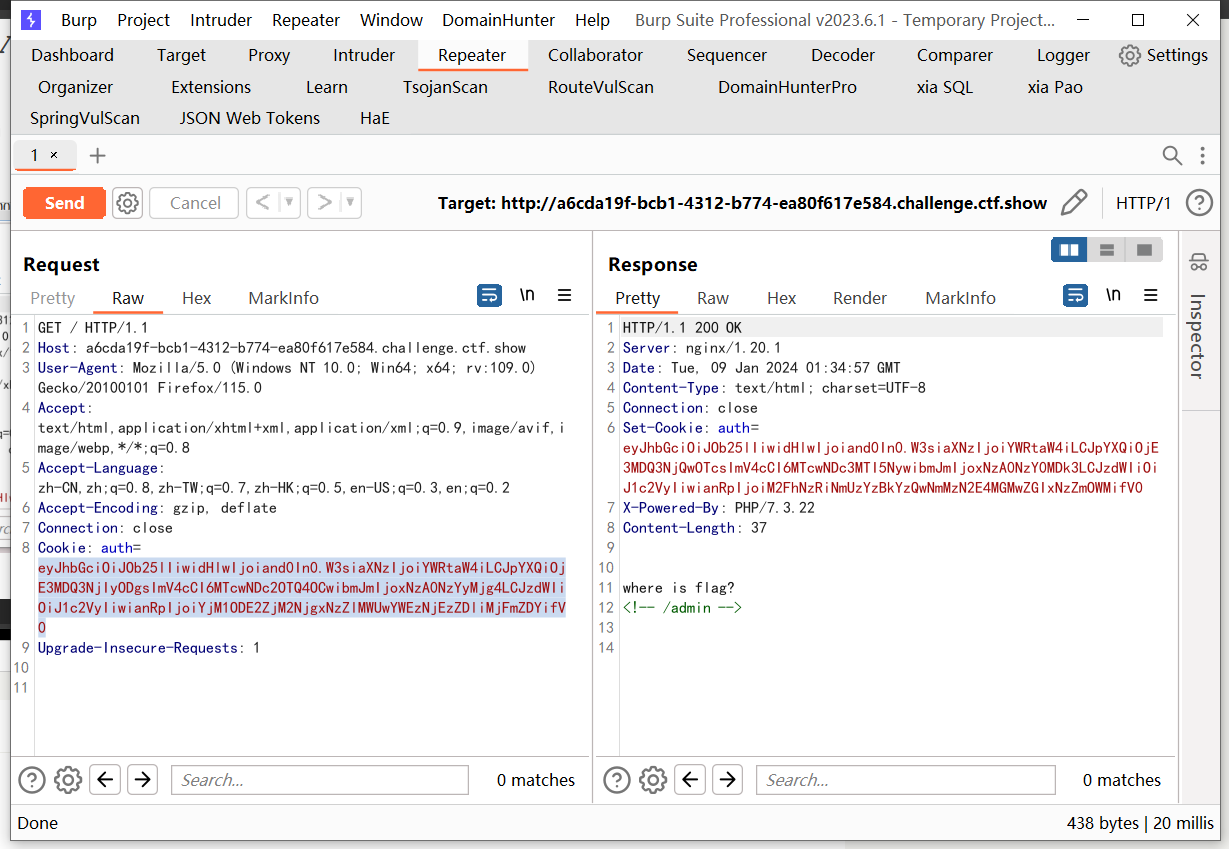Open the Hex tab in the Response pane

[781, 298]
